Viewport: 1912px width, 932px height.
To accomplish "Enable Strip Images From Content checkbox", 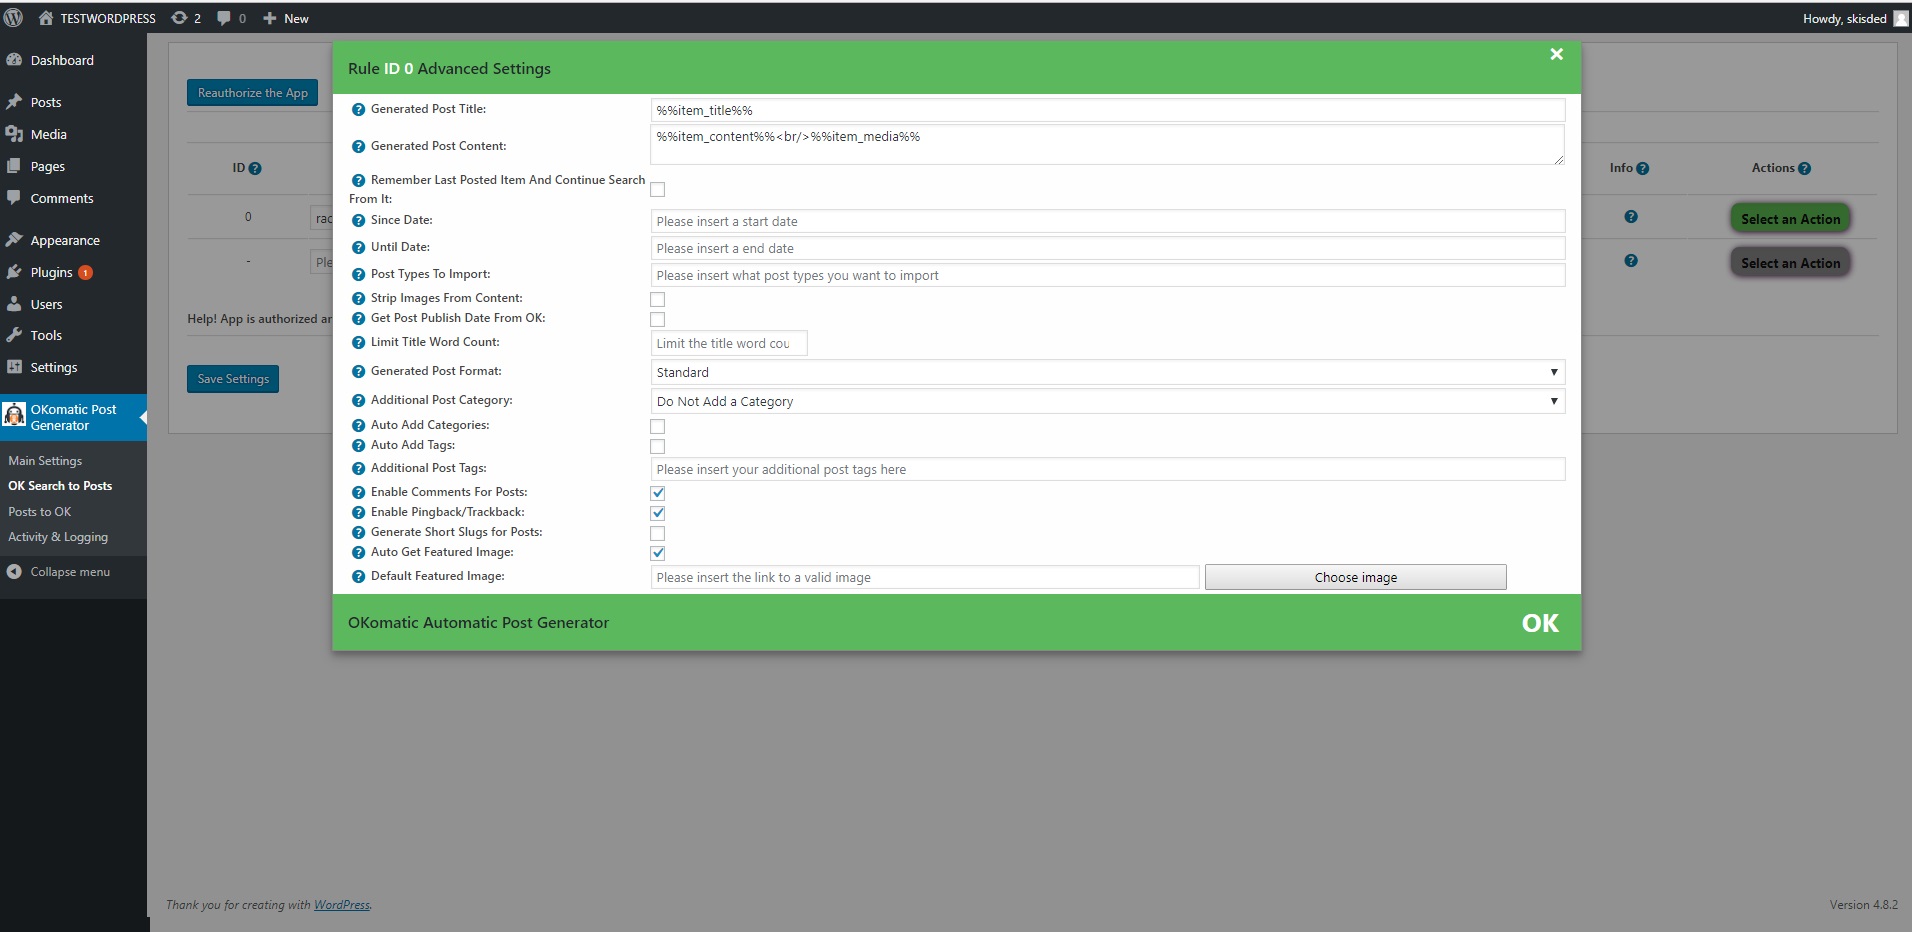I will [x=657, y=300].
